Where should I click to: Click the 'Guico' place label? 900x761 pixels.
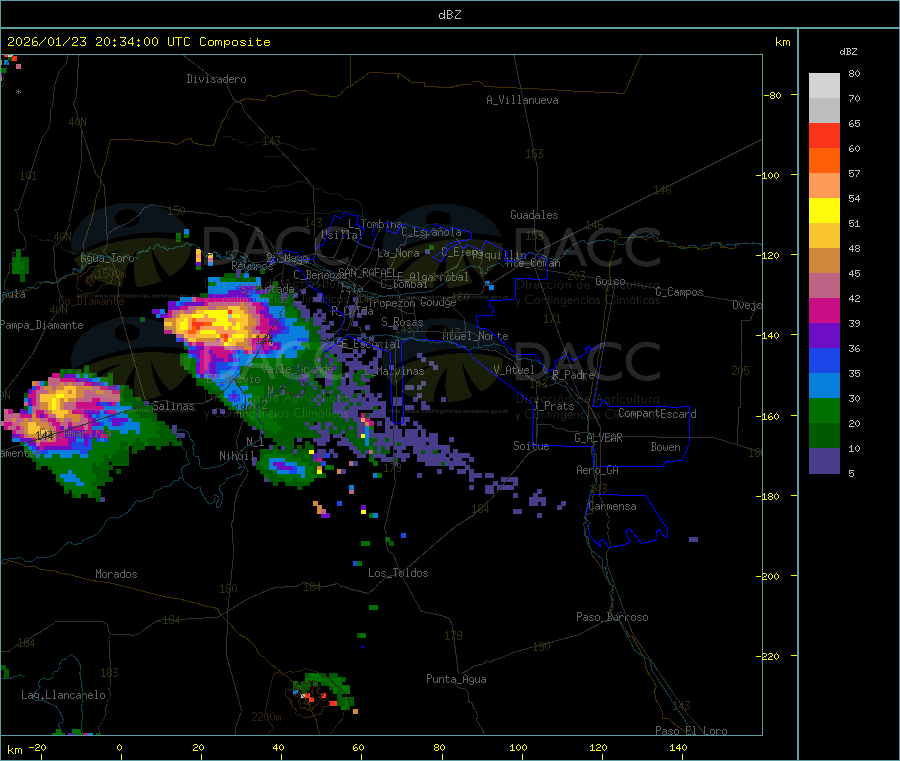coord(610,281)
